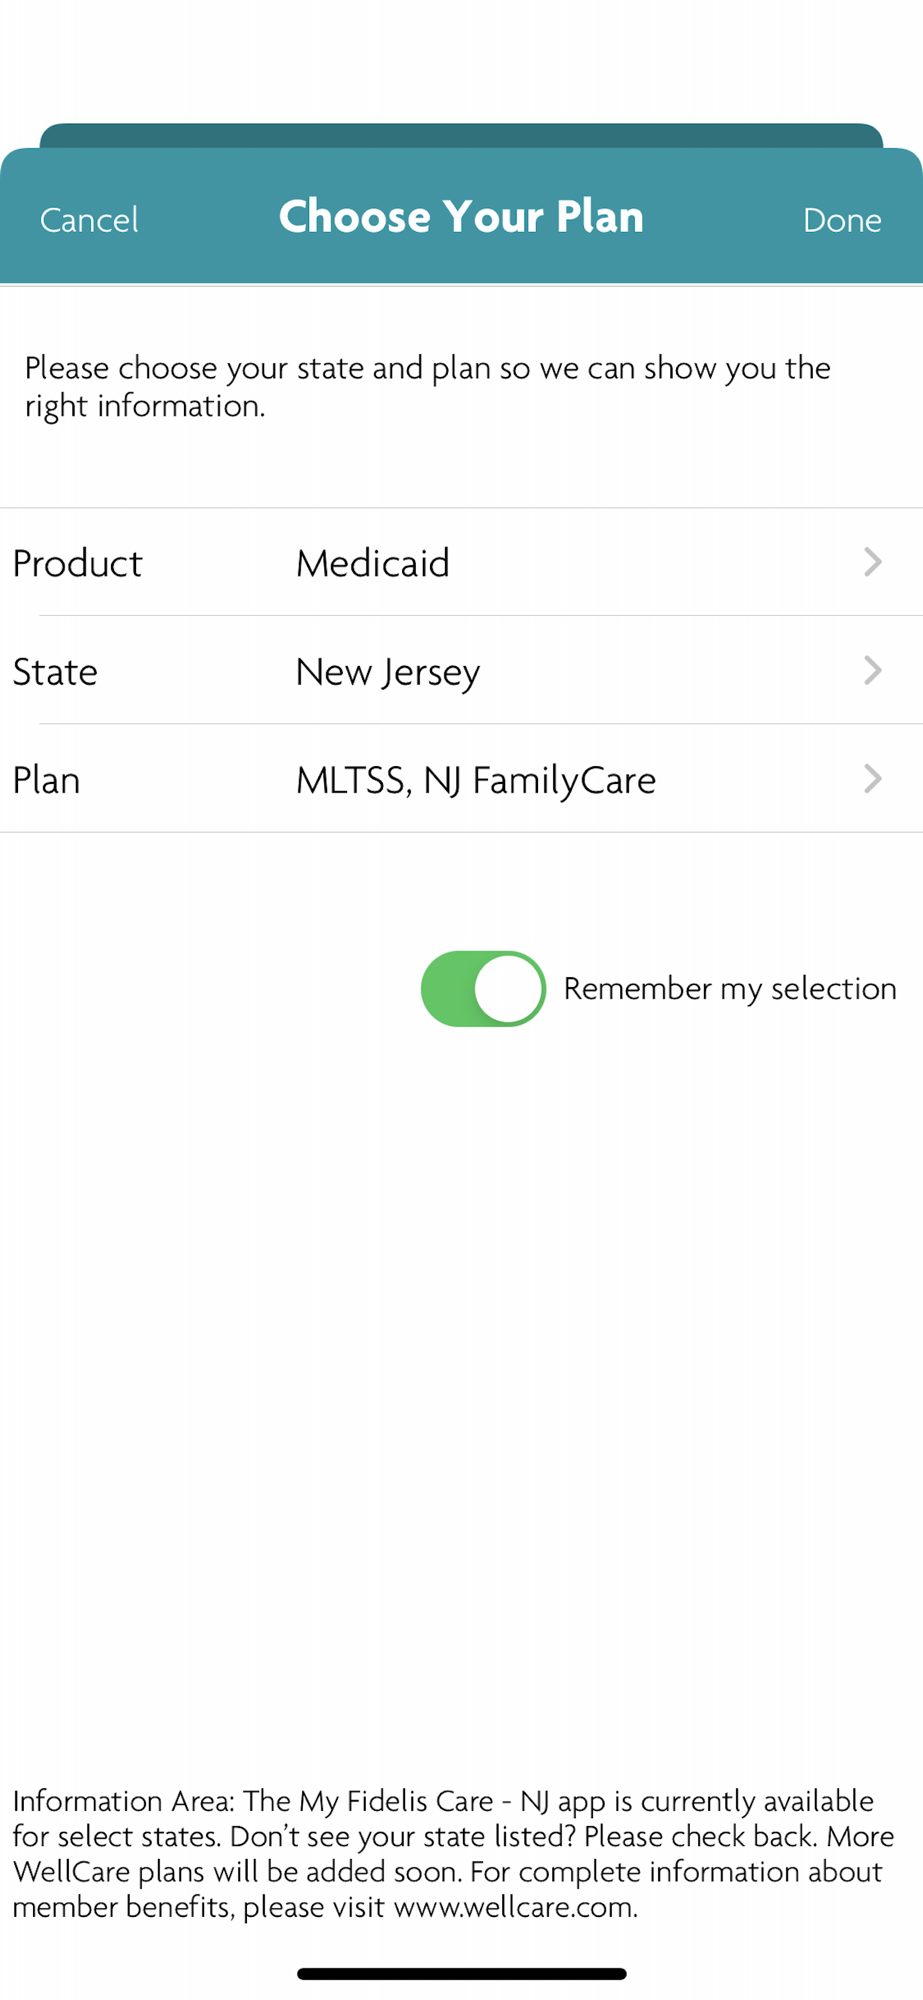Select the Plan row label
This screenshot has height=2000, width=923.
tap(46, 780)
